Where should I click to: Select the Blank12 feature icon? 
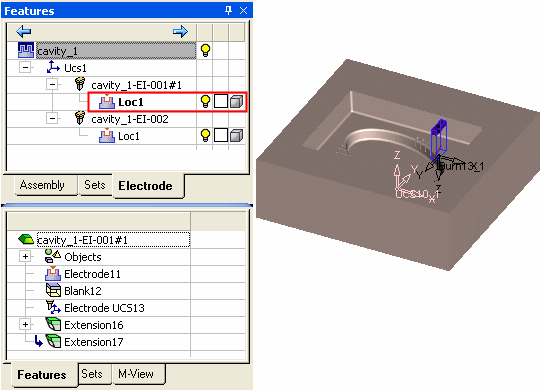pos(53,290)
